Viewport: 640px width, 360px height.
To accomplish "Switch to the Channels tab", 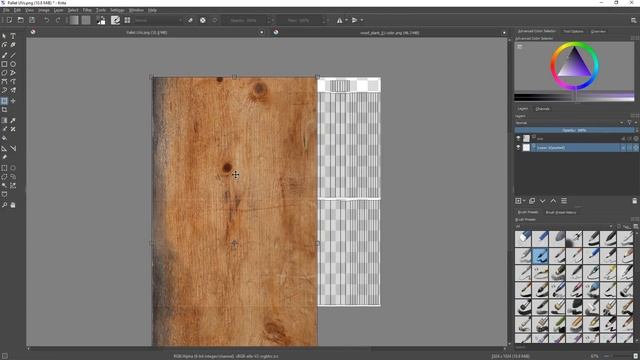I will point(542,109).
